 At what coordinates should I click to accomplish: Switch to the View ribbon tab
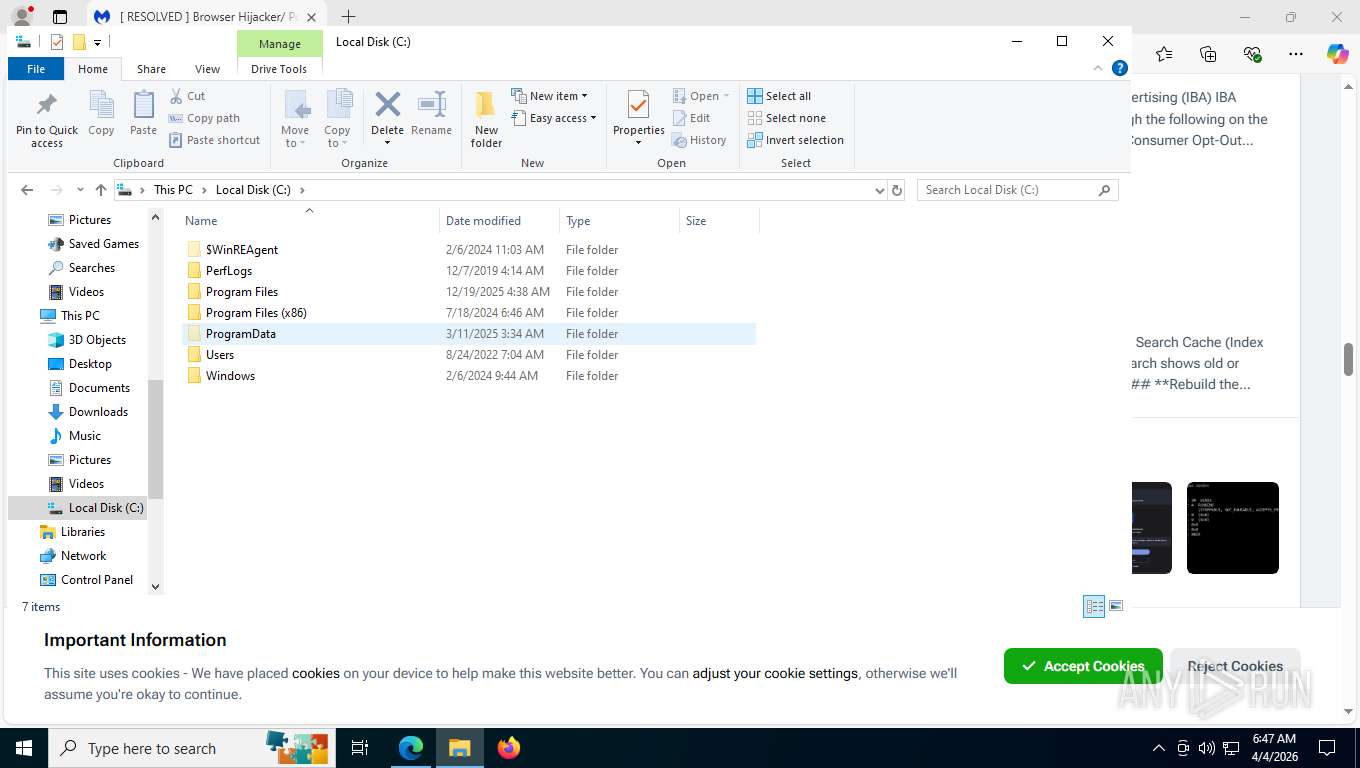pyautogui.click(x=207, y=69)
